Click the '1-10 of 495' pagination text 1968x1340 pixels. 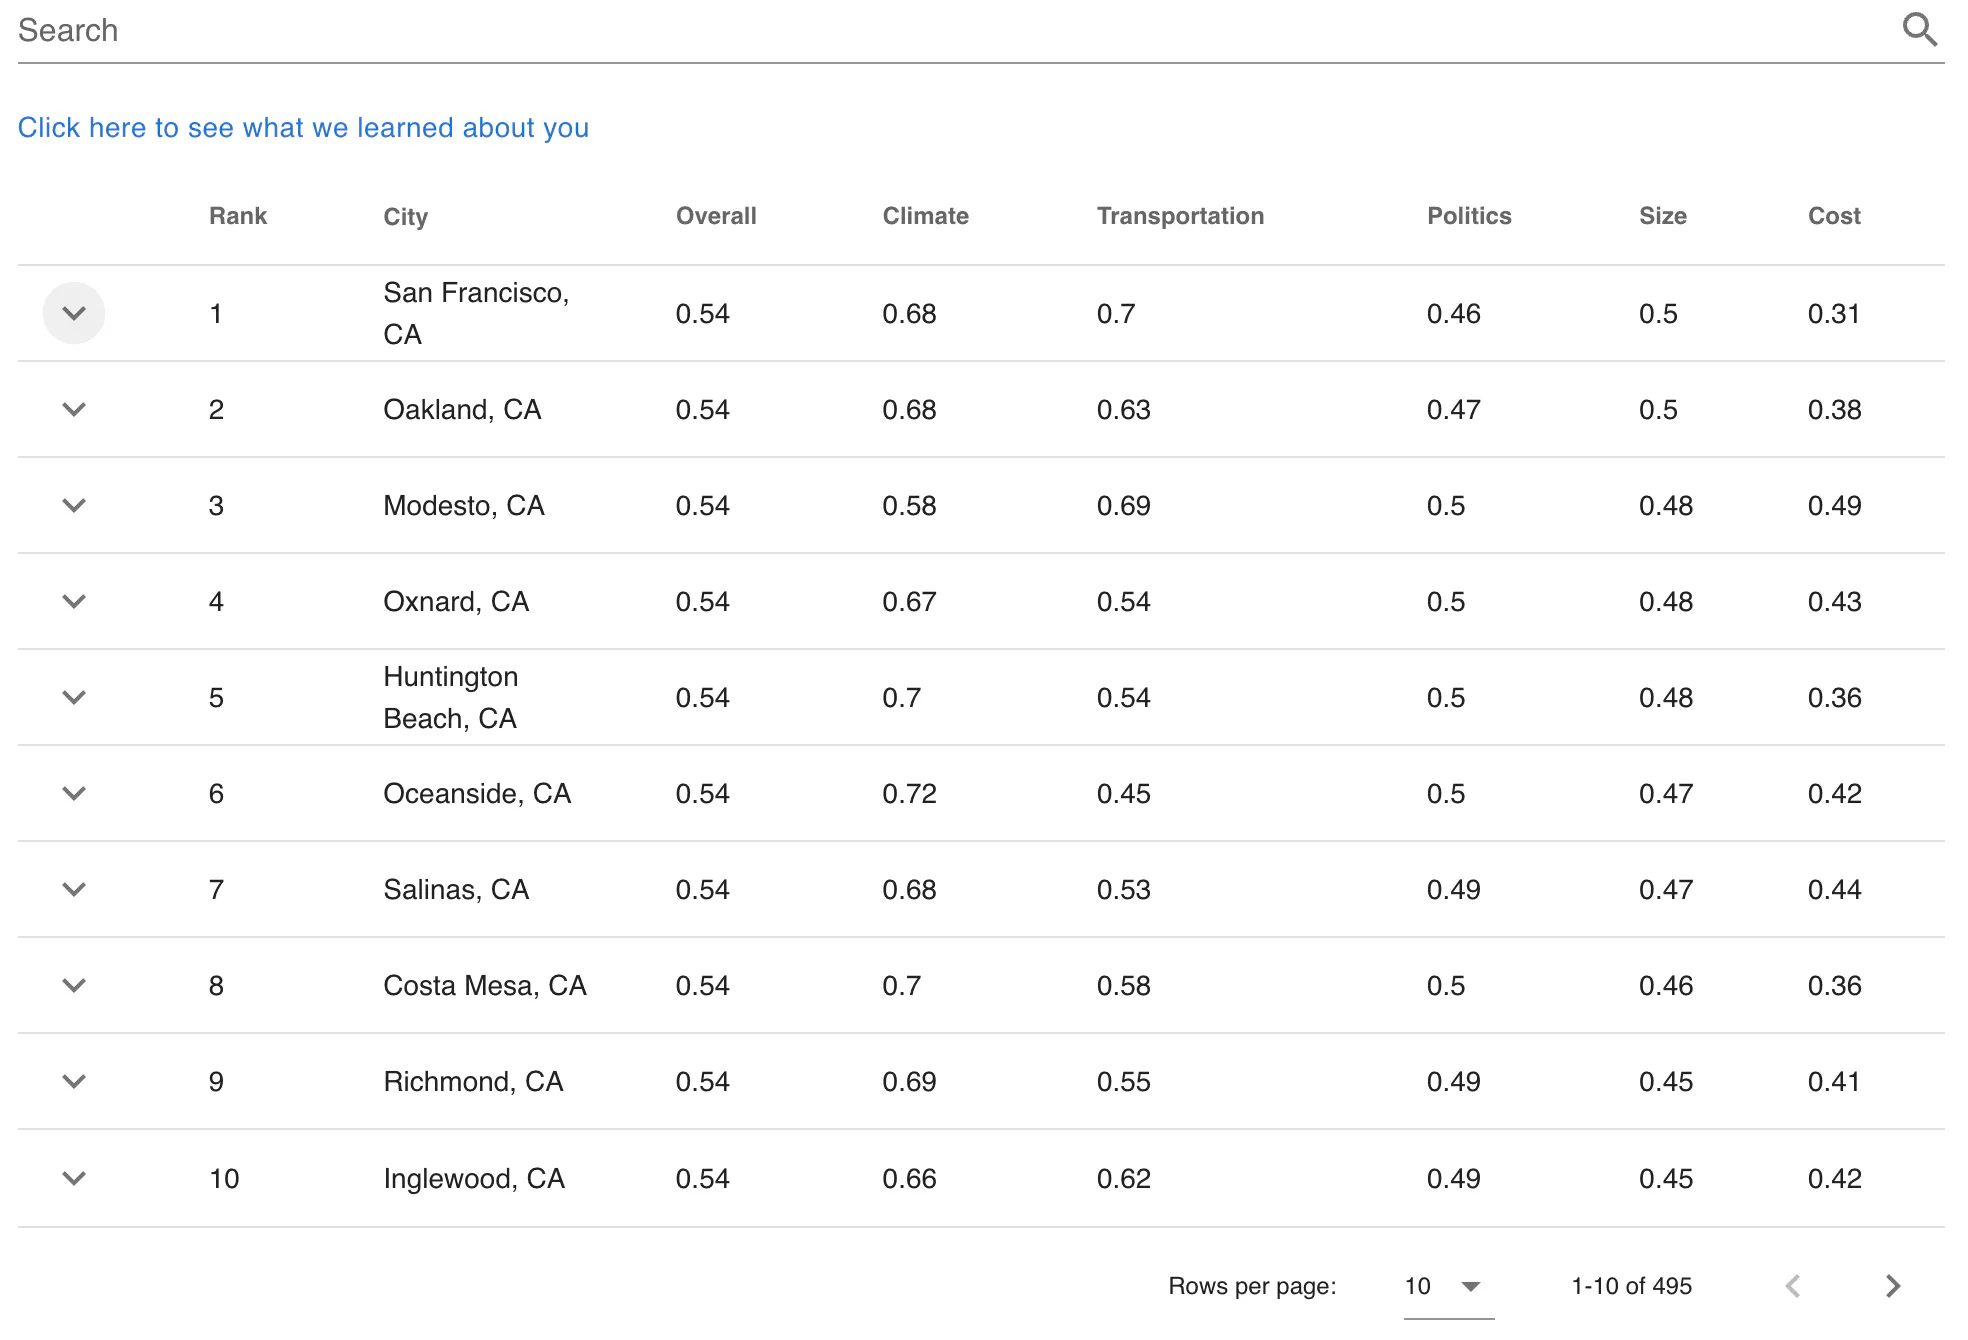tap(1631, 1286)
